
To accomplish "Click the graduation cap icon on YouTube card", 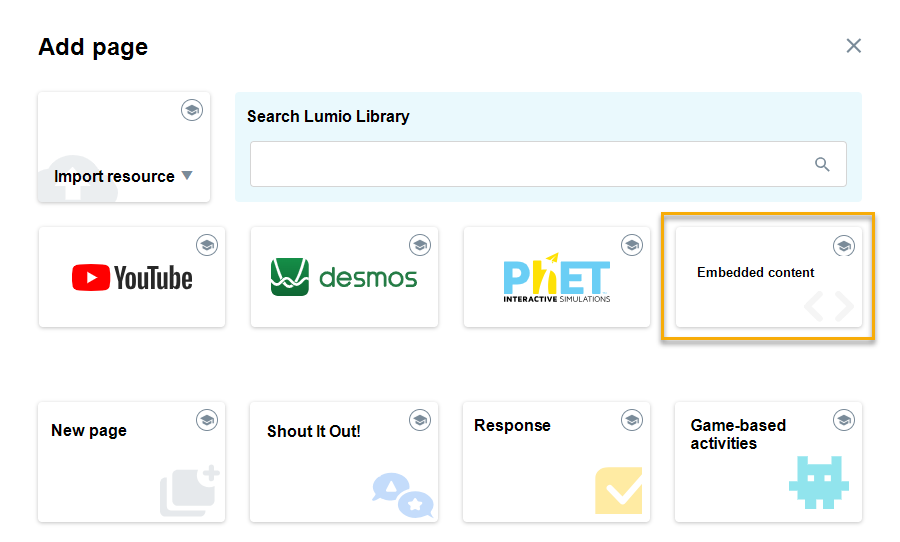I will 207,245.
